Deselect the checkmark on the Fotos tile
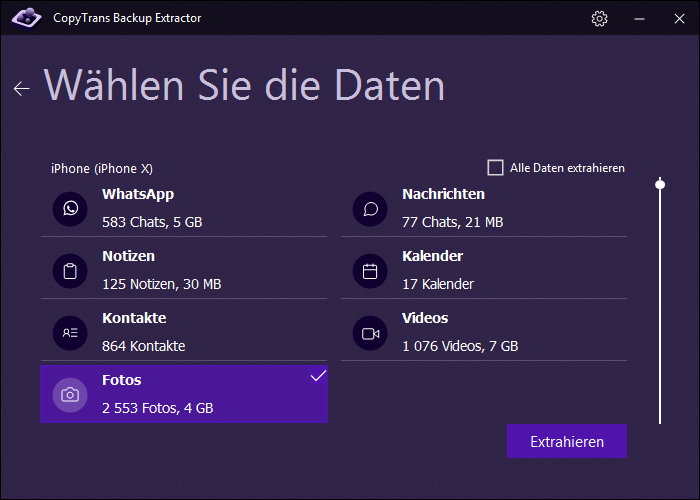 pos(318,376)
